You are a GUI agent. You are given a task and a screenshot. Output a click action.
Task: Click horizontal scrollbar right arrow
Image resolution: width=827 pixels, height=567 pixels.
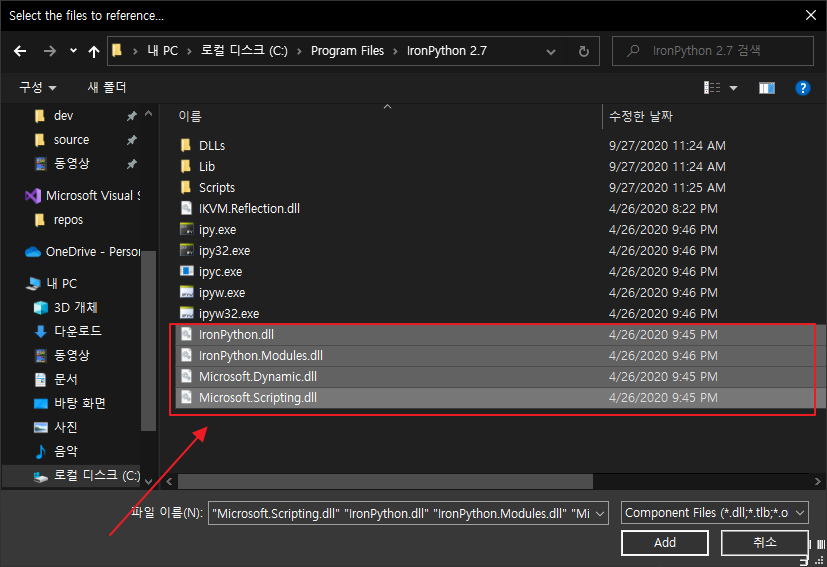click(817, 481)
